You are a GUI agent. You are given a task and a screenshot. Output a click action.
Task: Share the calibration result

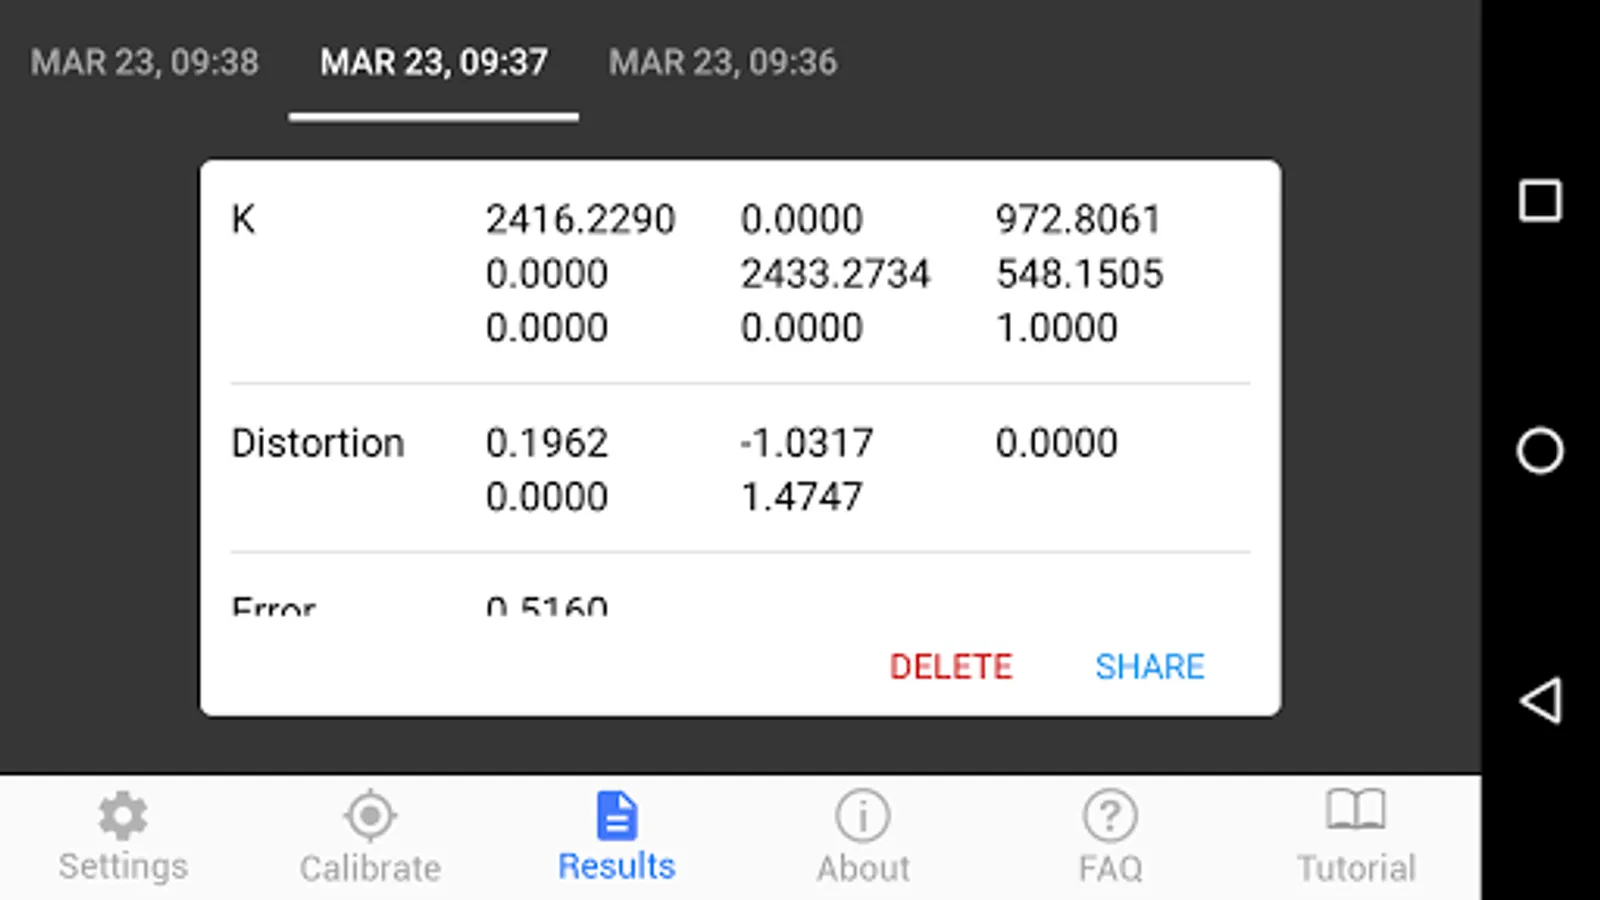pyautogui.click(x=1150, y=666)
